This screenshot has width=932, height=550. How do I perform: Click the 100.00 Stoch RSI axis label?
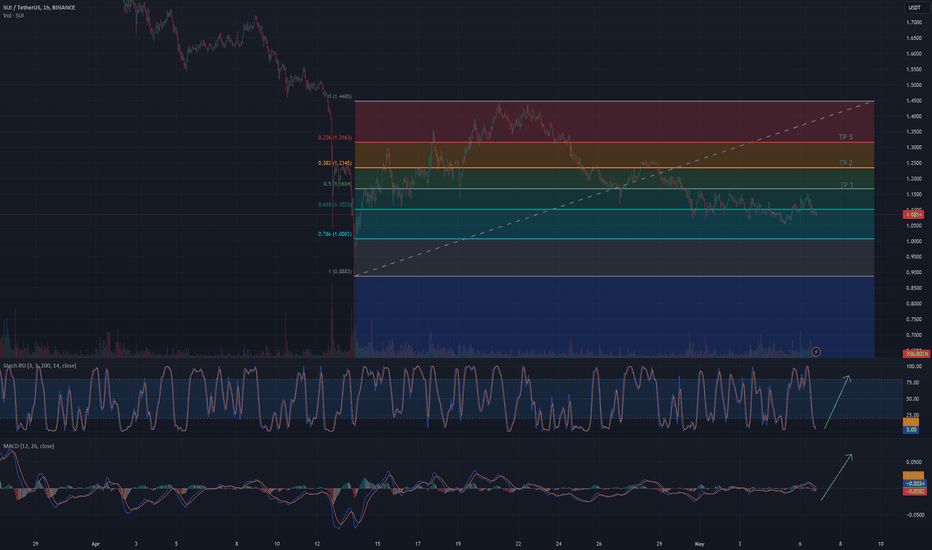coord(913,366)
